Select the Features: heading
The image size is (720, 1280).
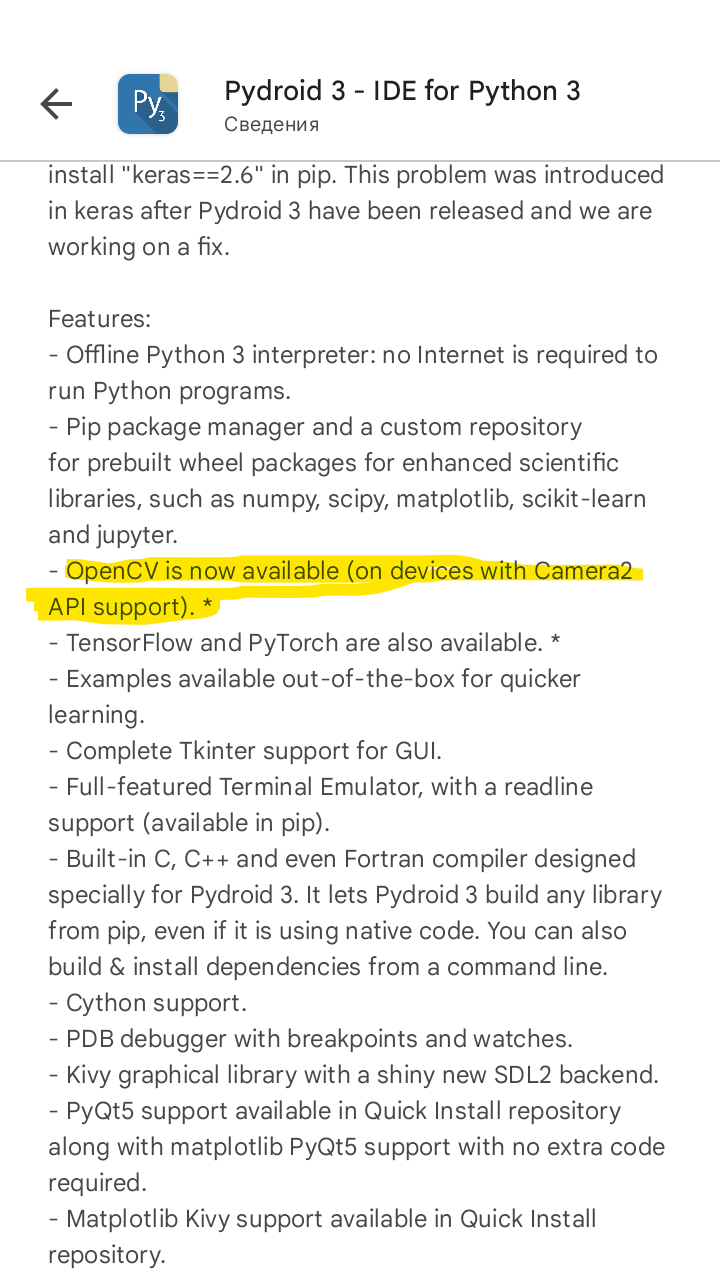point(99,319)
